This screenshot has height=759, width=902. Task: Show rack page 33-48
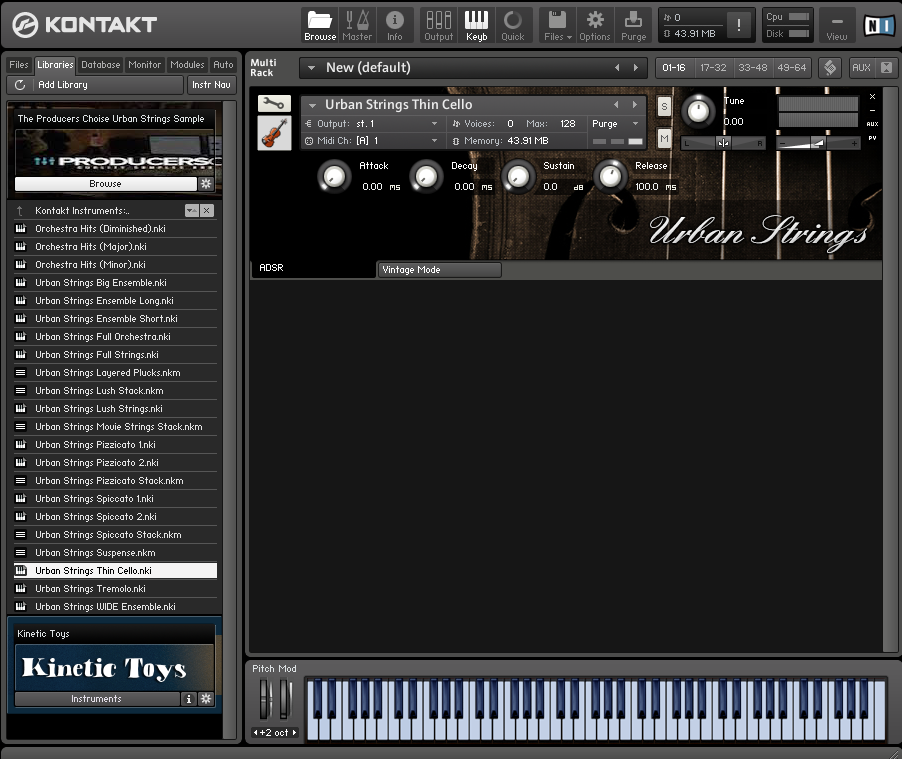[x=752, y=68]
